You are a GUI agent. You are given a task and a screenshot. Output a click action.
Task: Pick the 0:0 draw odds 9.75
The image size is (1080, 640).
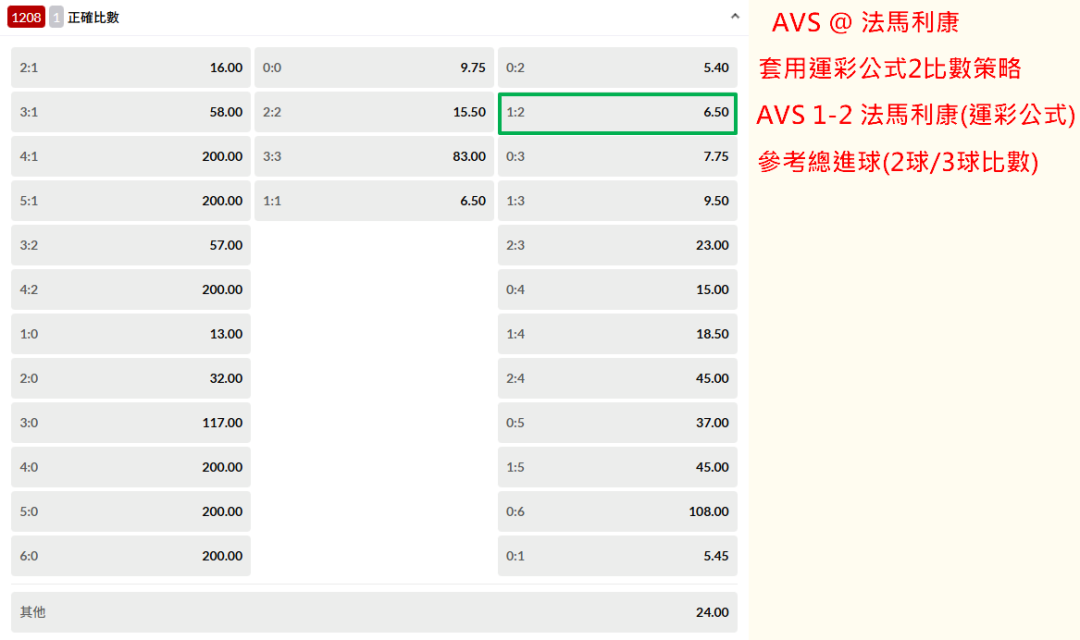(x=374, y=68)
